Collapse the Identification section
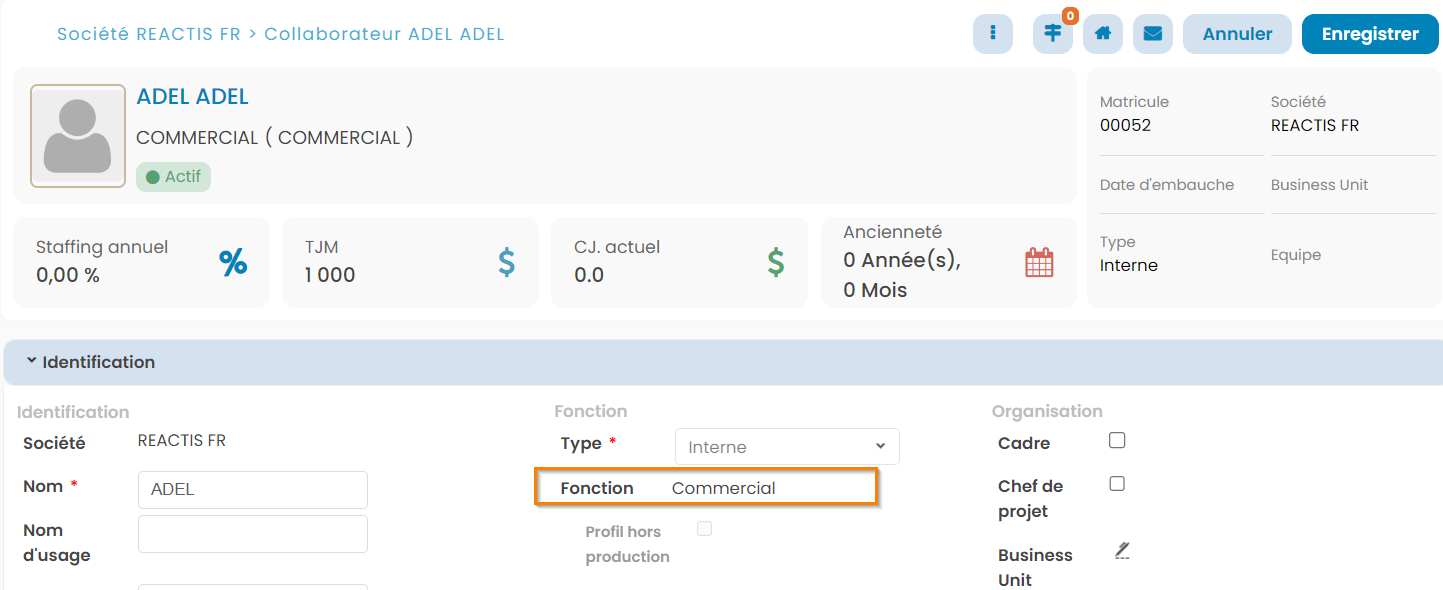The height and width of the screenshot is (590, 1443). [32, 361]
